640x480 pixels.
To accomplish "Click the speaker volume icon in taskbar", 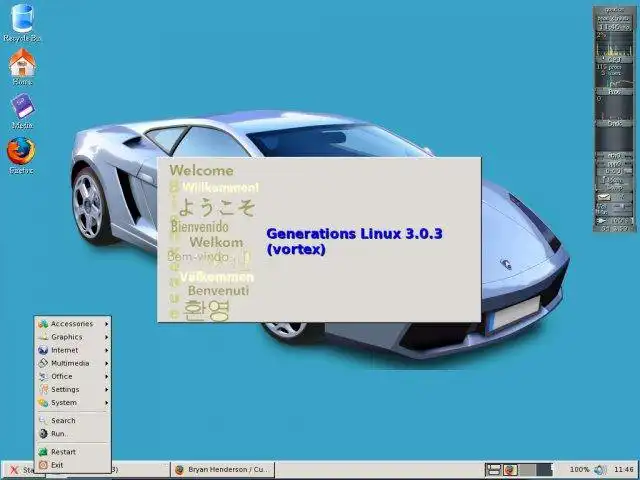I will click(600, 470).
